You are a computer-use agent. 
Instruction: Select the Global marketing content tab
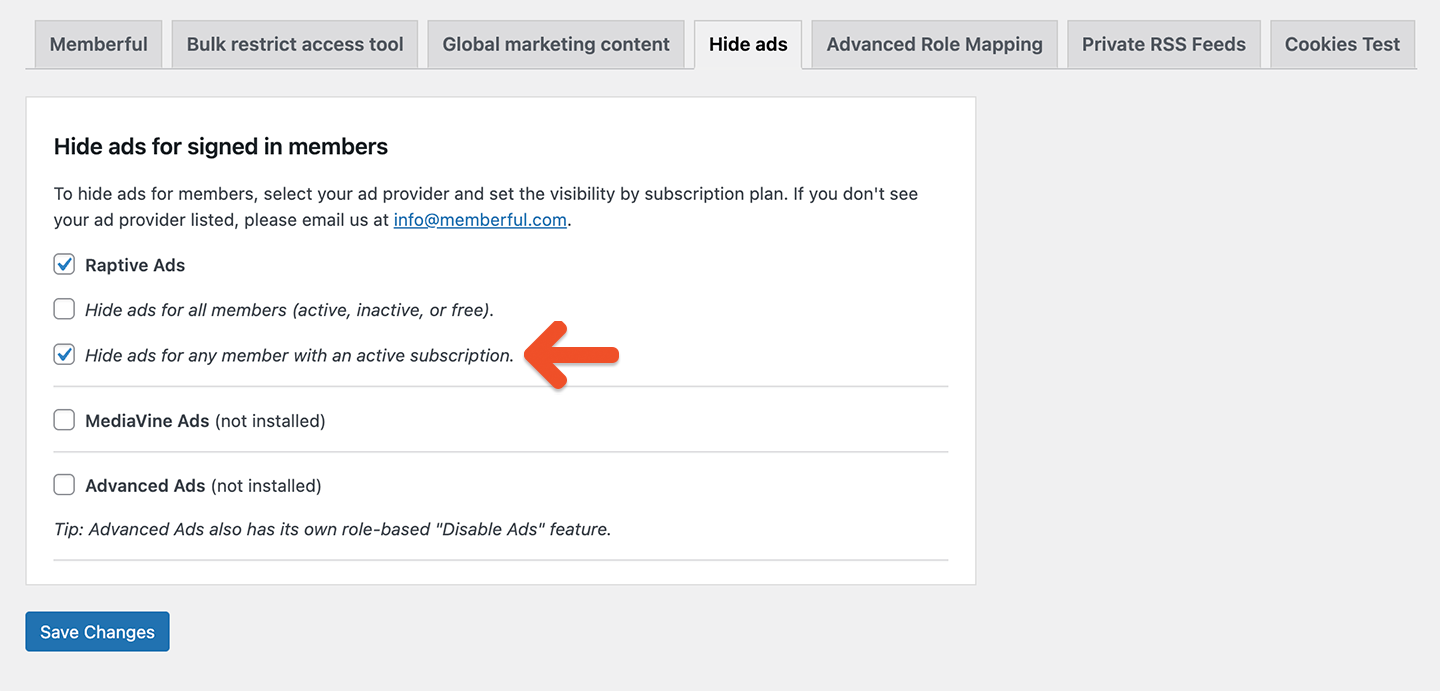point(556,44)
